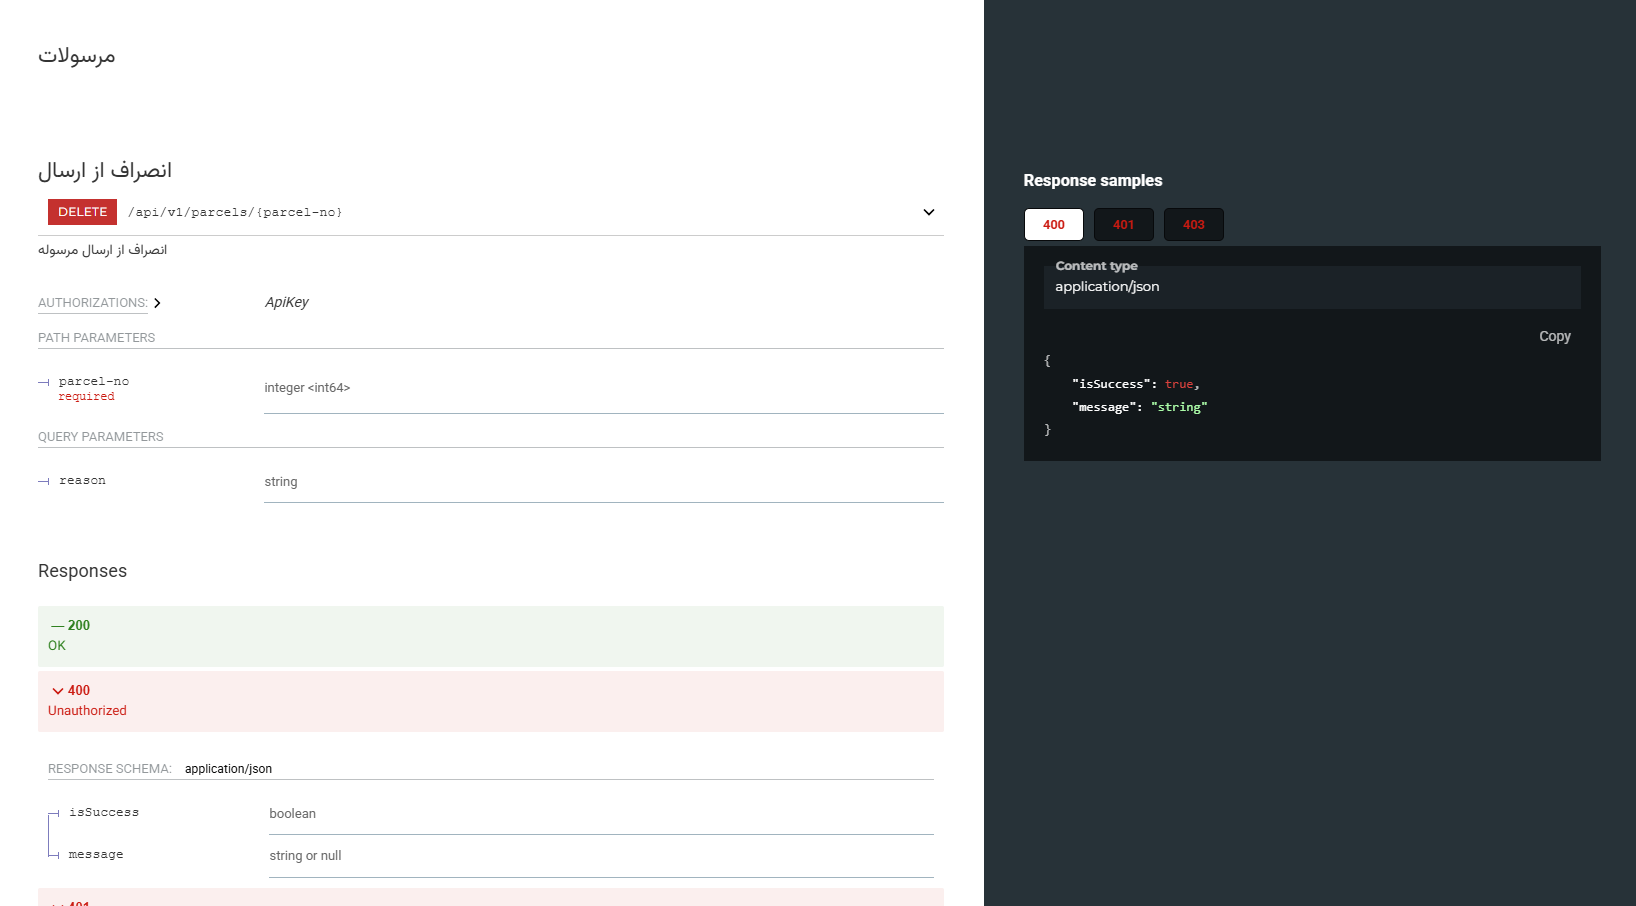This screenshot has width=1636, height=906.
Task: Click the /api/v1/parcels/{parcel-no} endpoint path
Action: click(235, 212)
